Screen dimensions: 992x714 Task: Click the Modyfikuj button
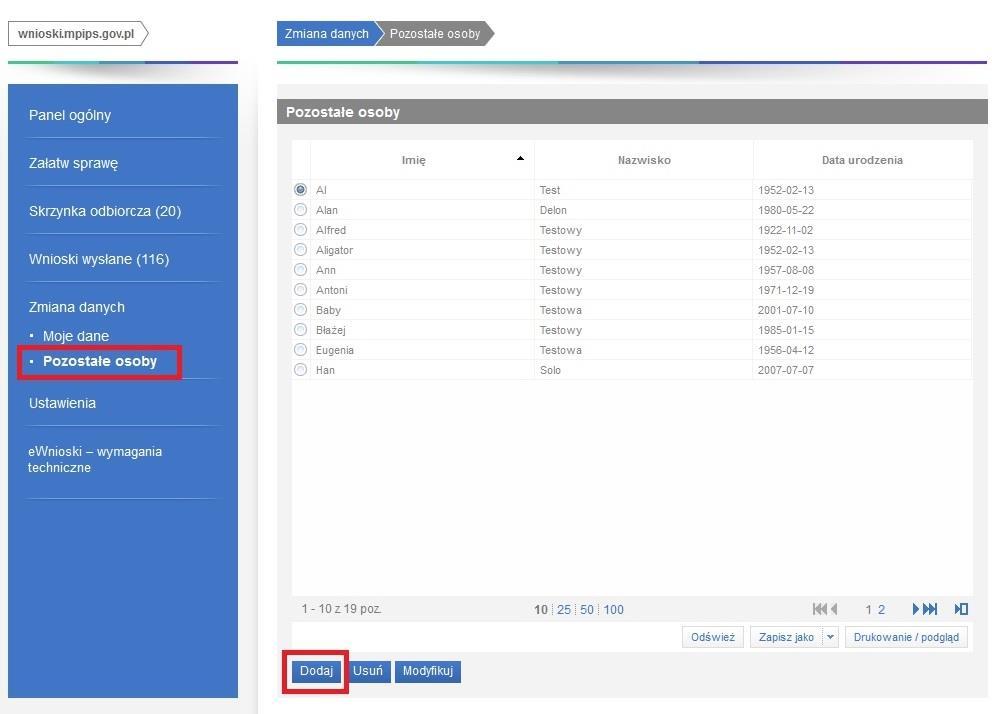tap(428, 671)
